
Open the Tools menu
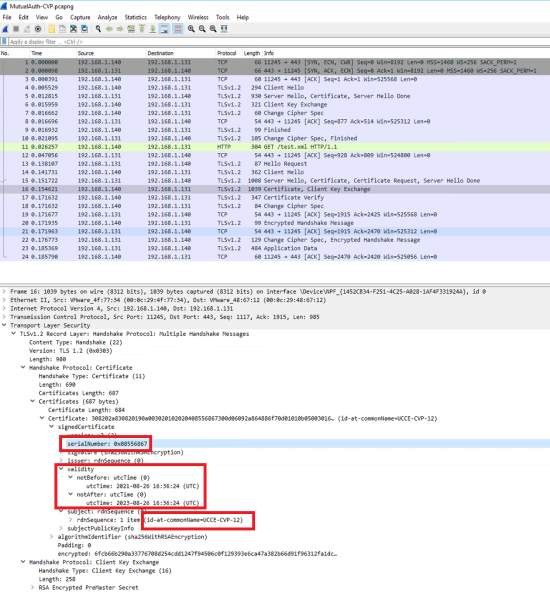click(x=222, y=17)
